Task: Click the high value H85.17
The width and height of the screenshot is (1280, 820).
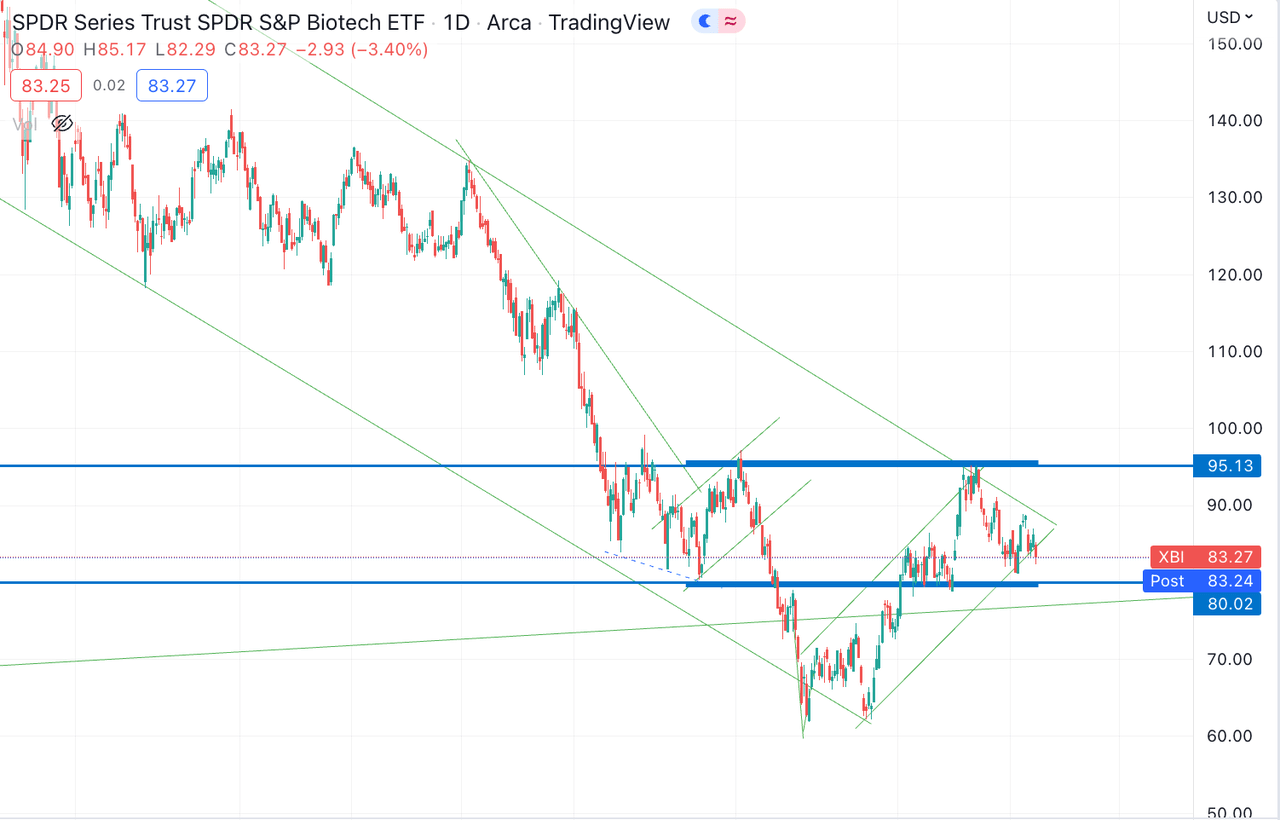Action: coord(116,49)
